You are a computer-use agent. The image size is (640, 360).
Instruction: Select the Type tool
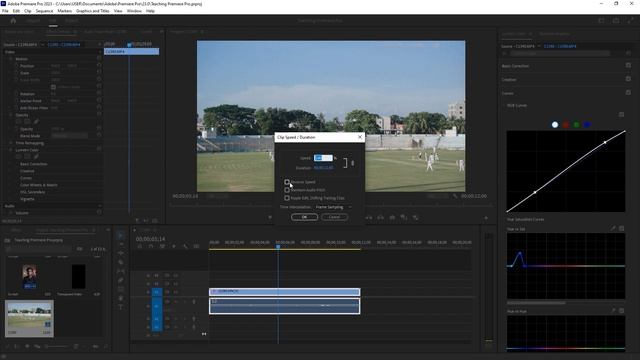(121, 307)
